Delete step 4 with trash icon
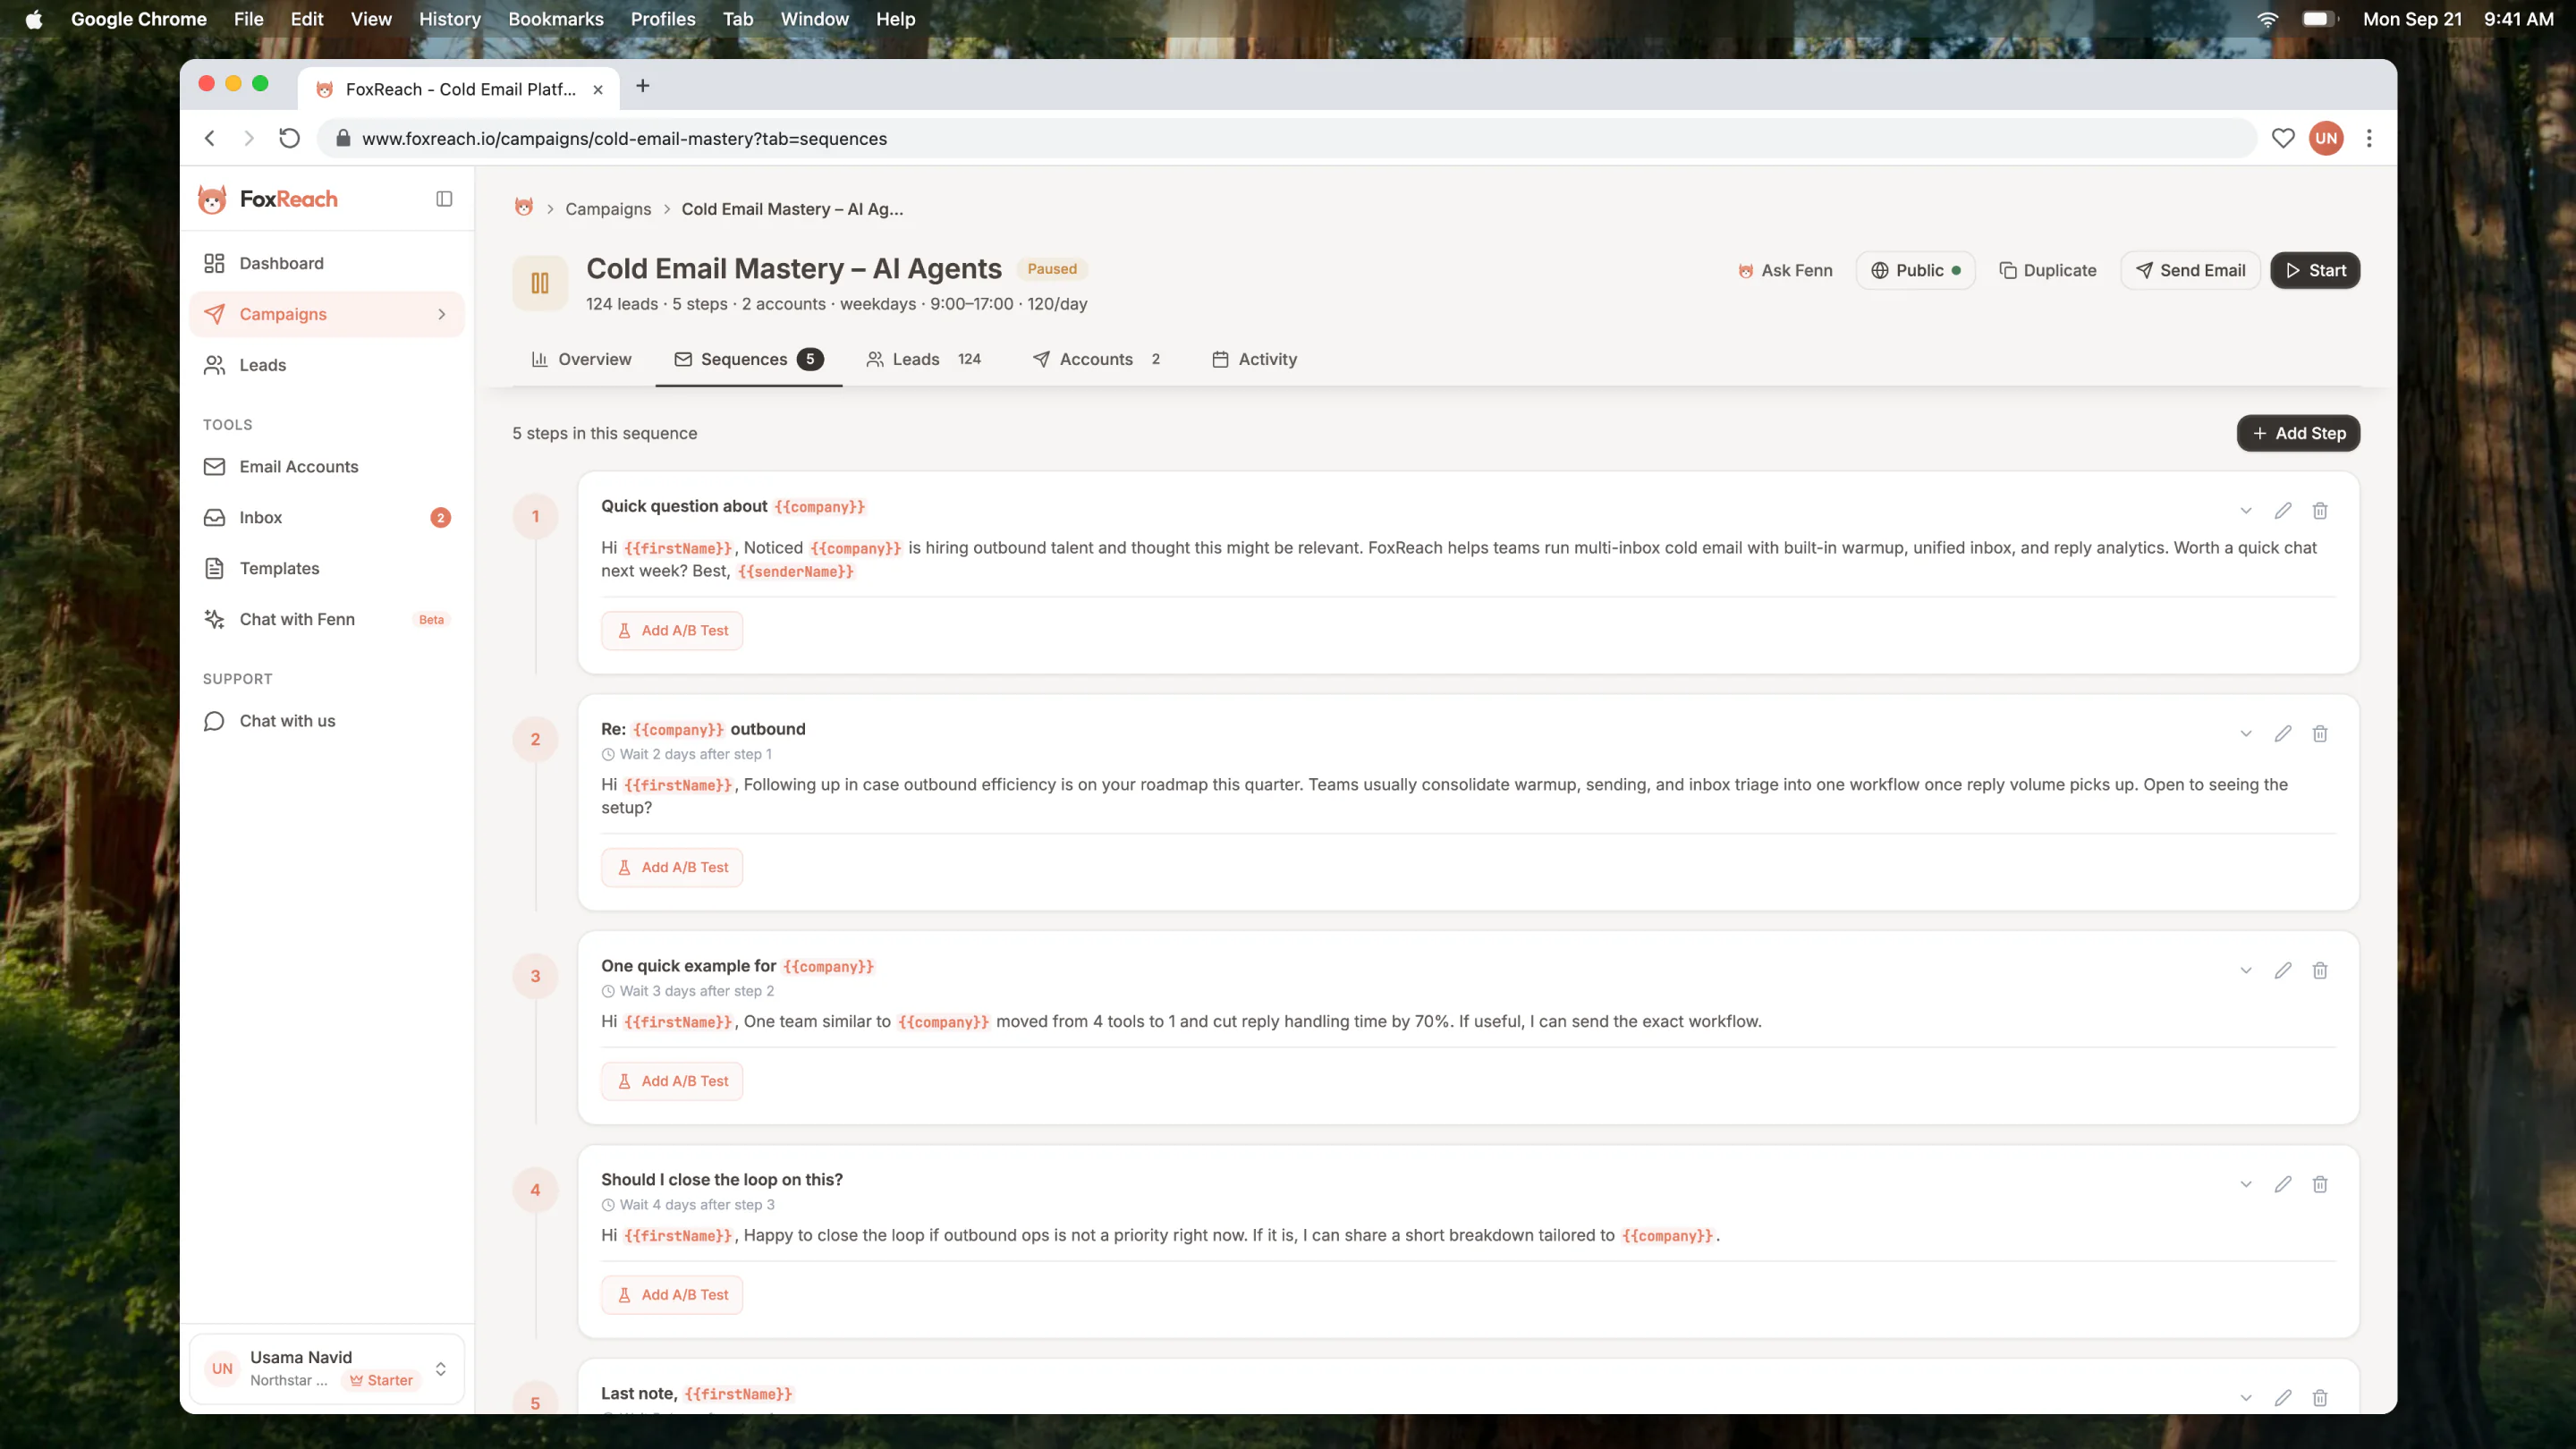Viewport: 2576px width, 1449px height. click(x=2320, y=1185)
